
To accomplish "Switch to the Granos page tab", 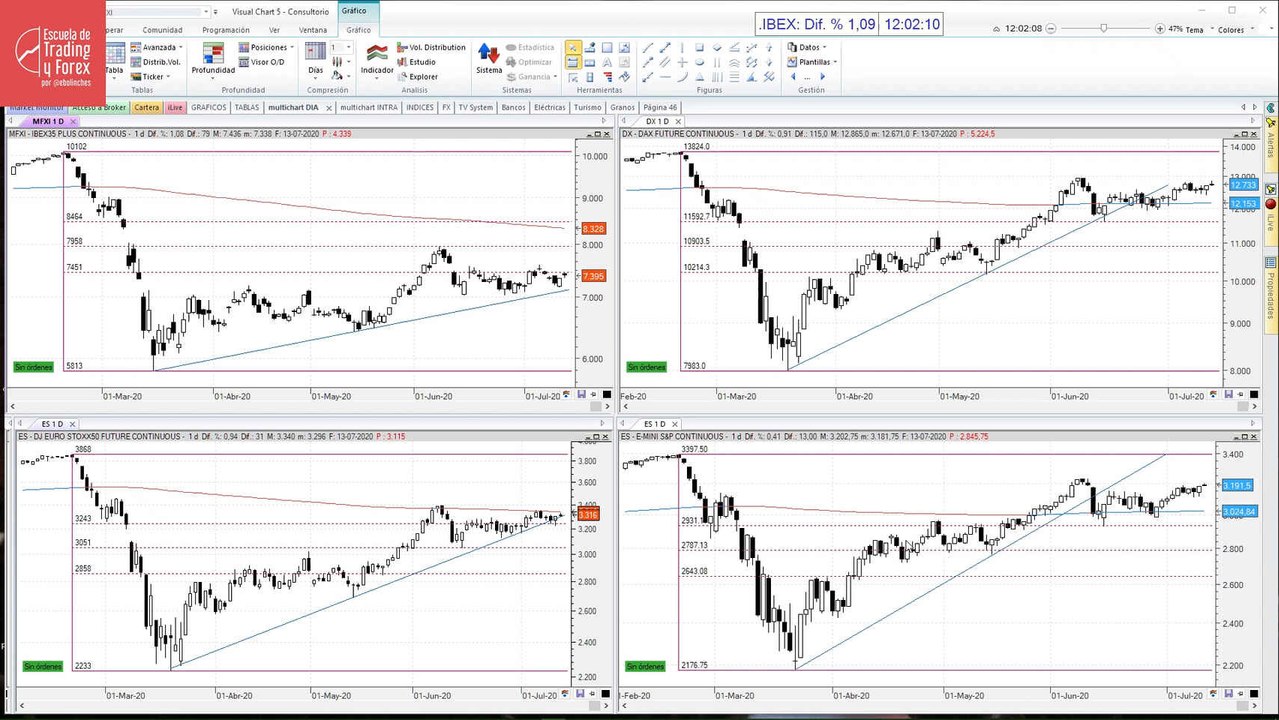I will click(622, 107).
